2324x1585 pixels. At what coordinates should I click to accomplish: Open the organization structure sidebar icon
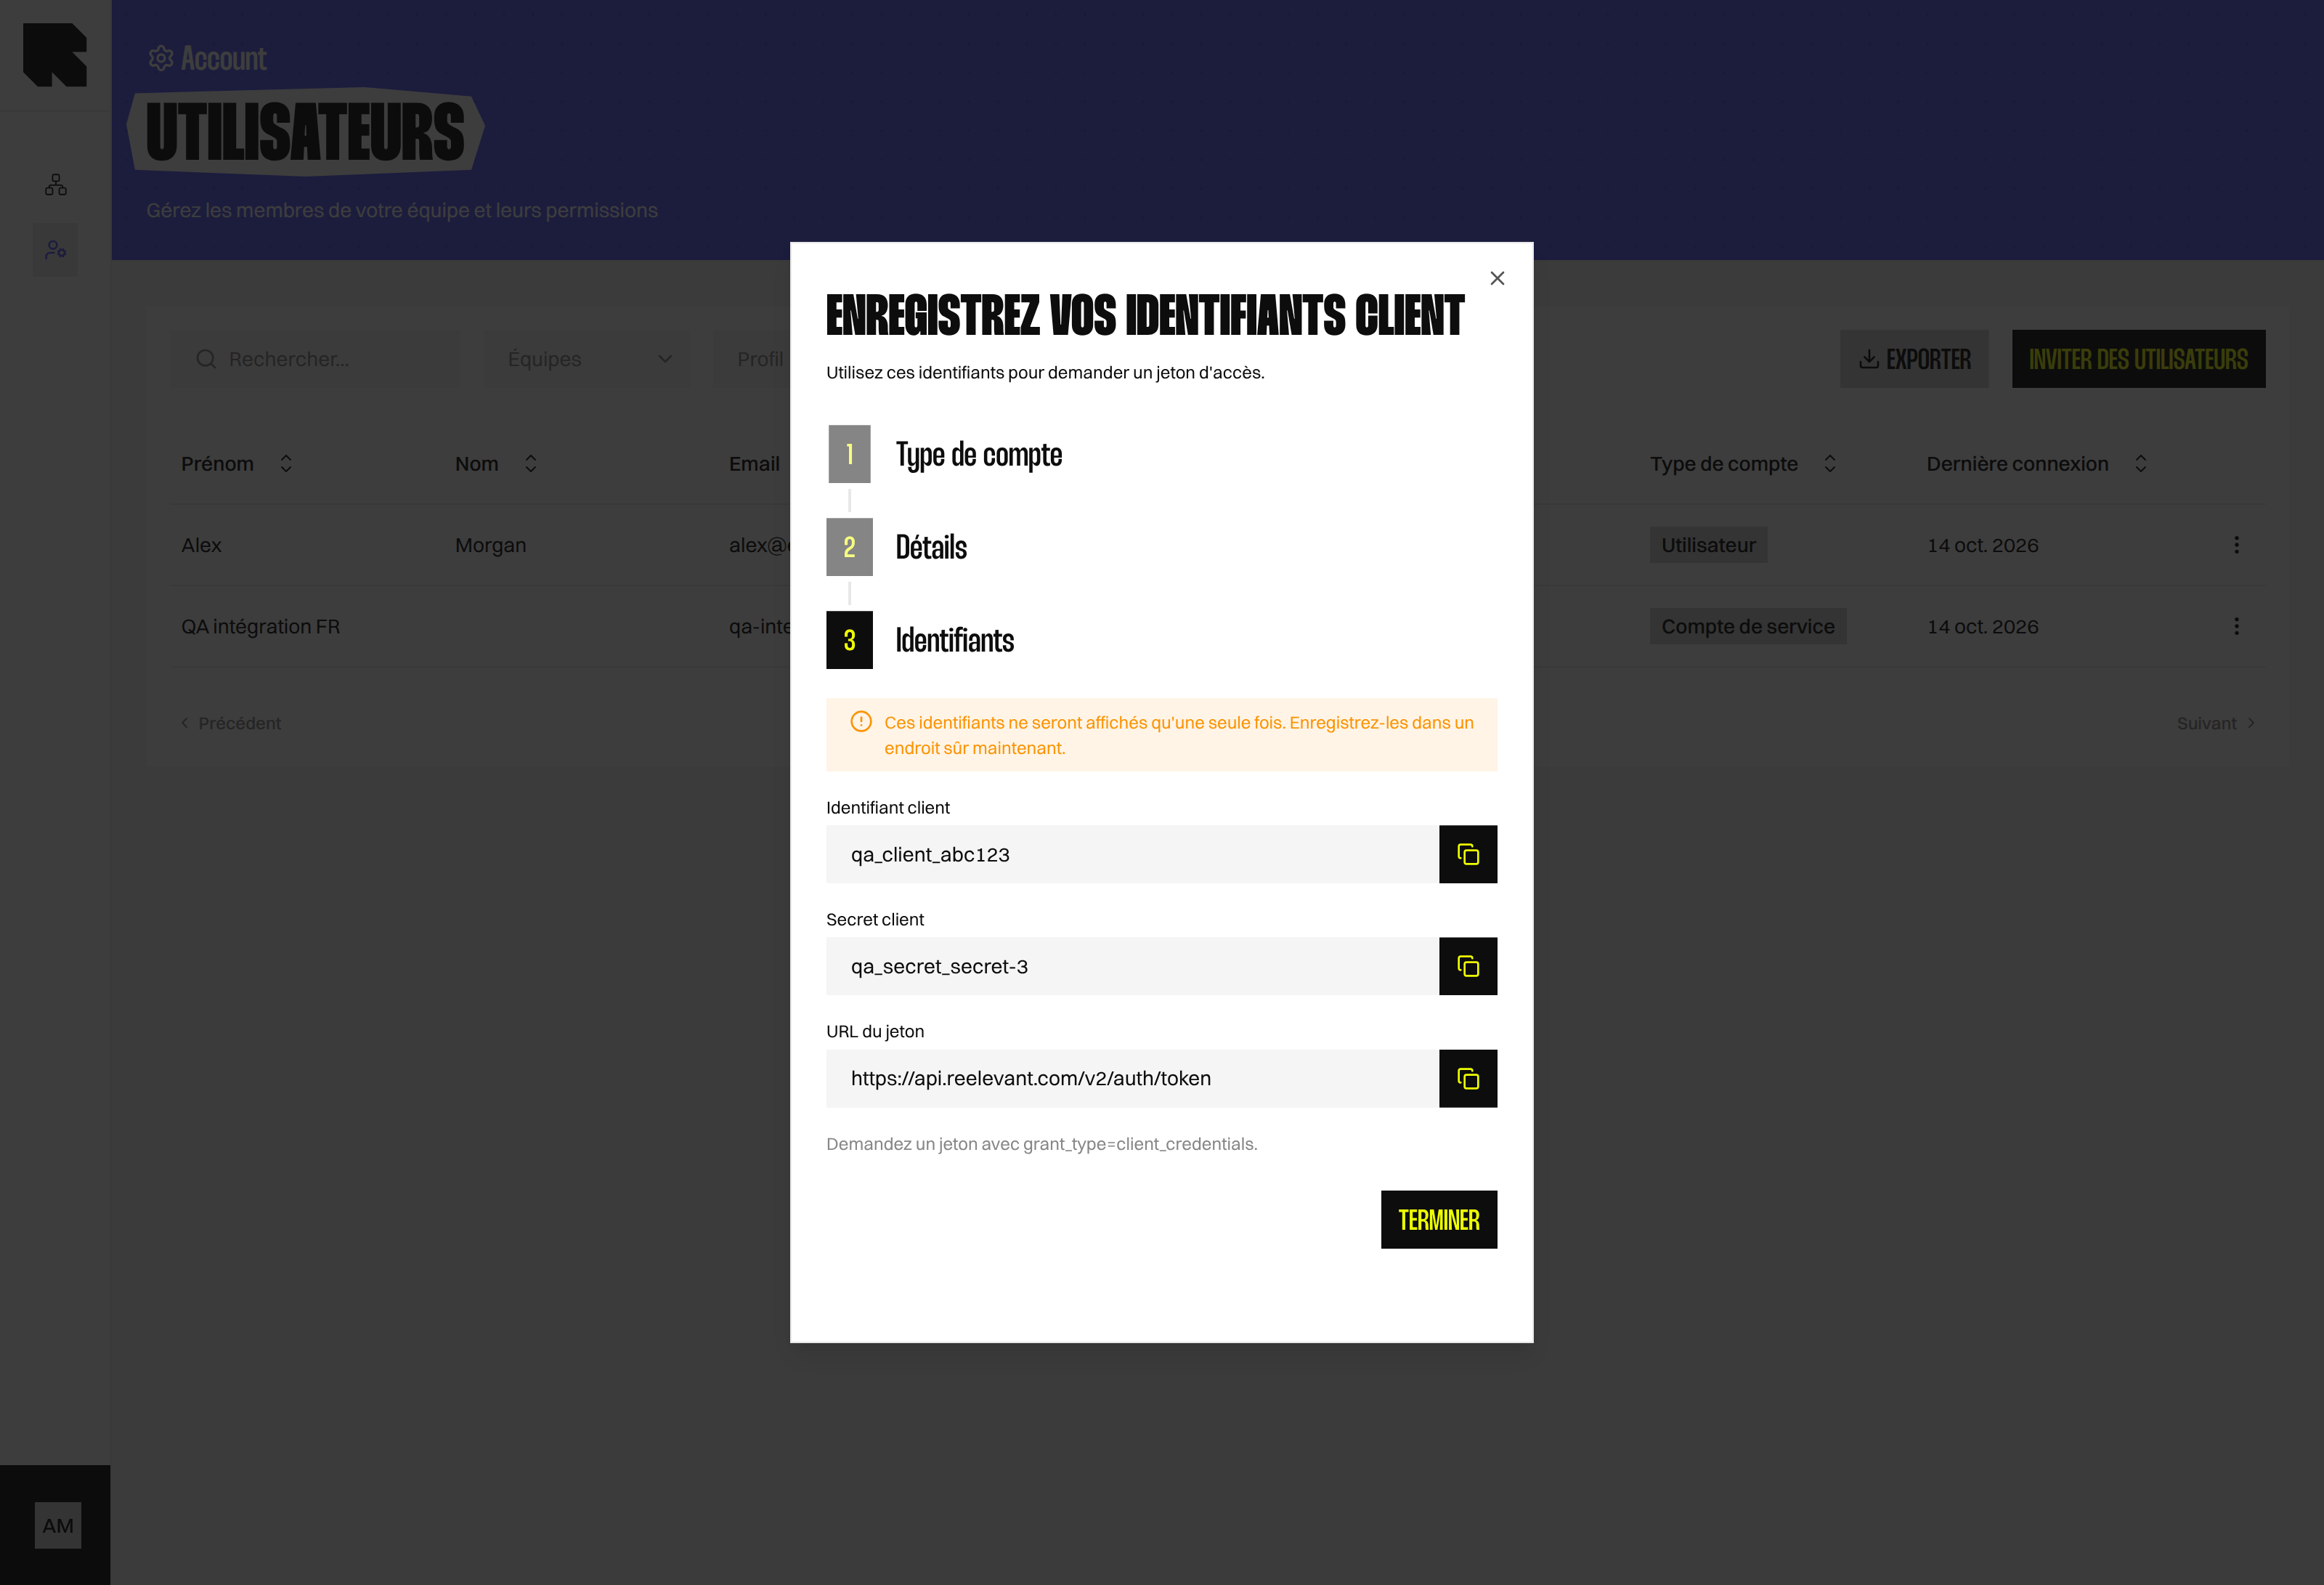56,185
